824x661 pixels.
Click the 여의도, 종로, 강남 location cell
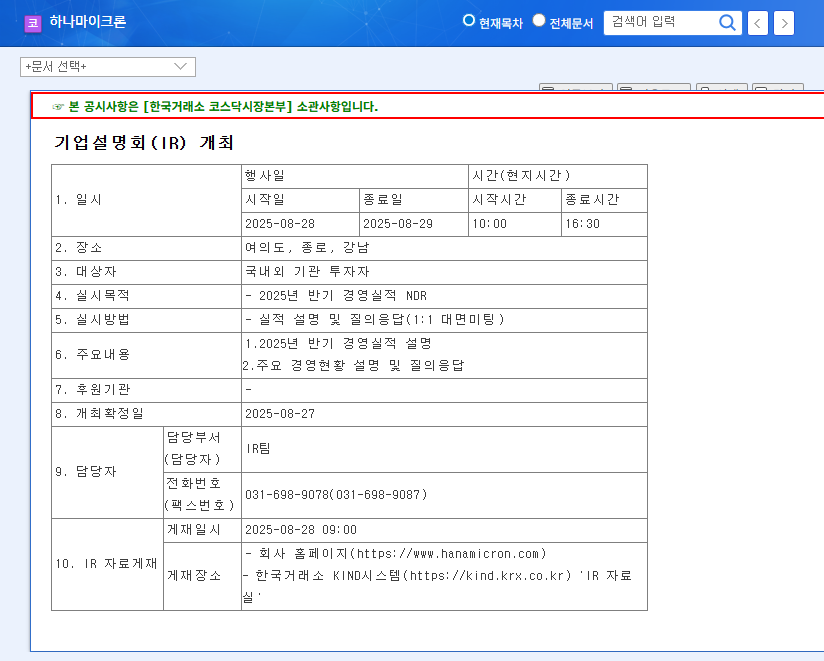click(x=444, y=248)
